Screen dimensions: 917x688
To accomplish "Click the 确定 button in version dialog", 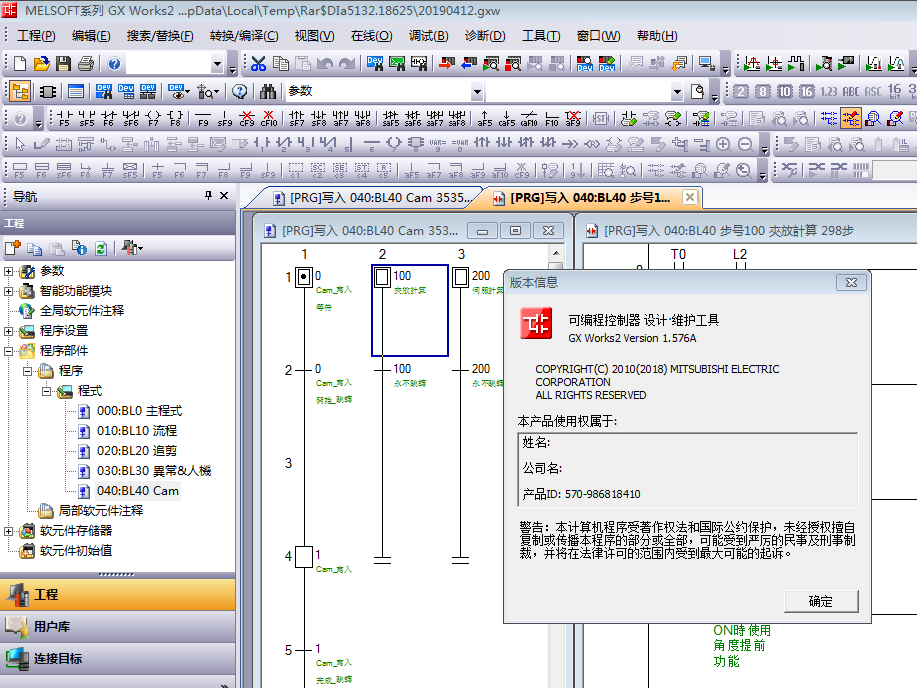I will click(x=819, y=601).
